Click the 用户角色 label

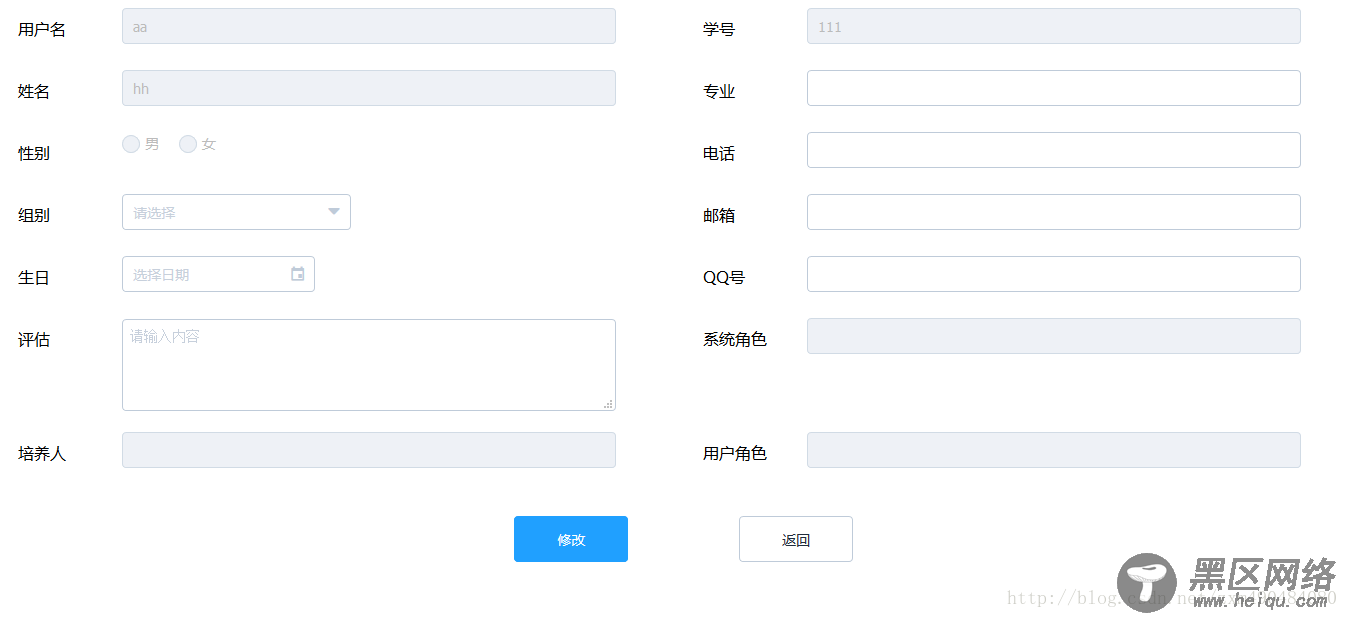click(735, 453)
